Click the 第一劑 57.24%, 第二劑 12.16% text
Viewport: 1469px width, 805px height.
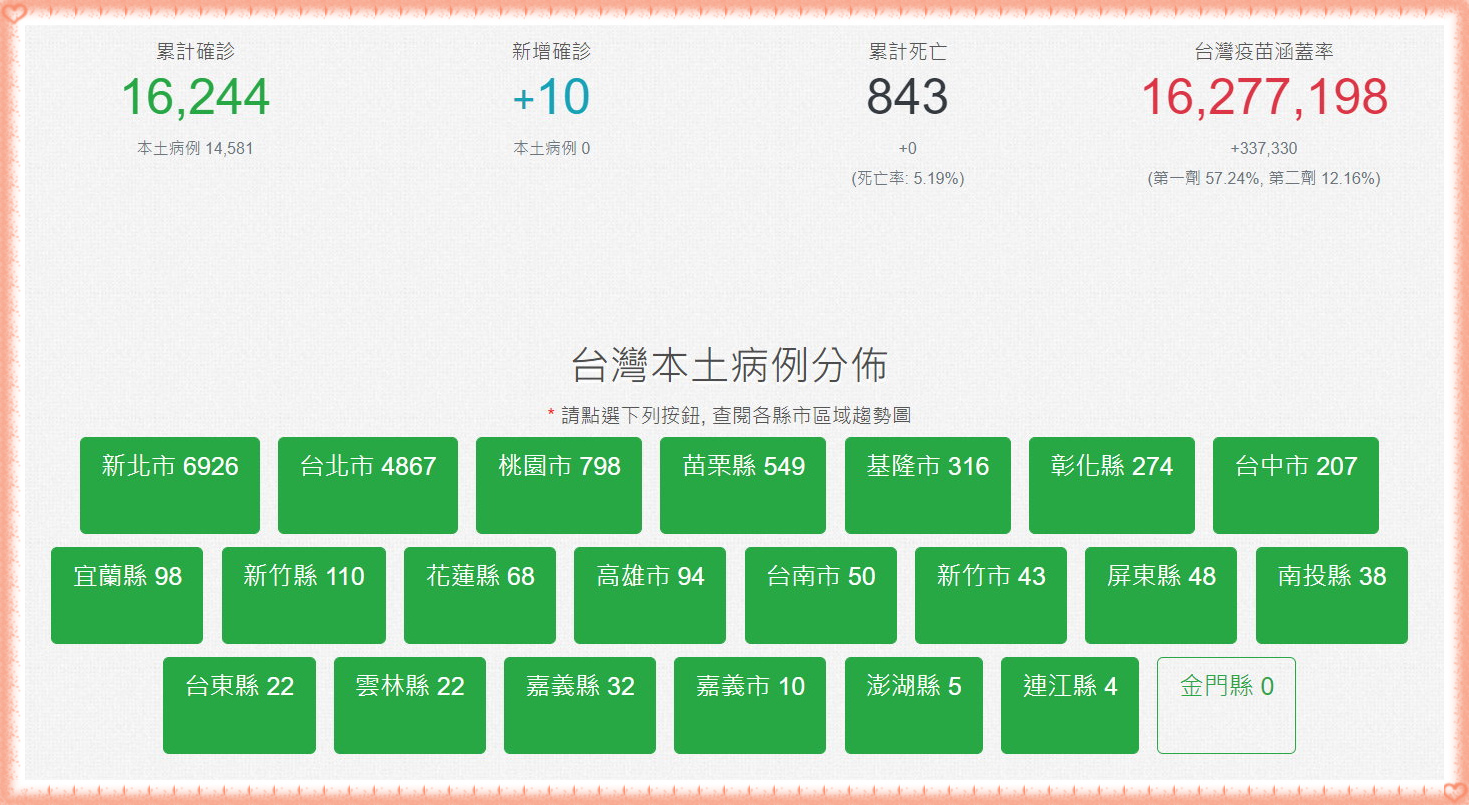pyautogui.click(x=1264, y=179)
